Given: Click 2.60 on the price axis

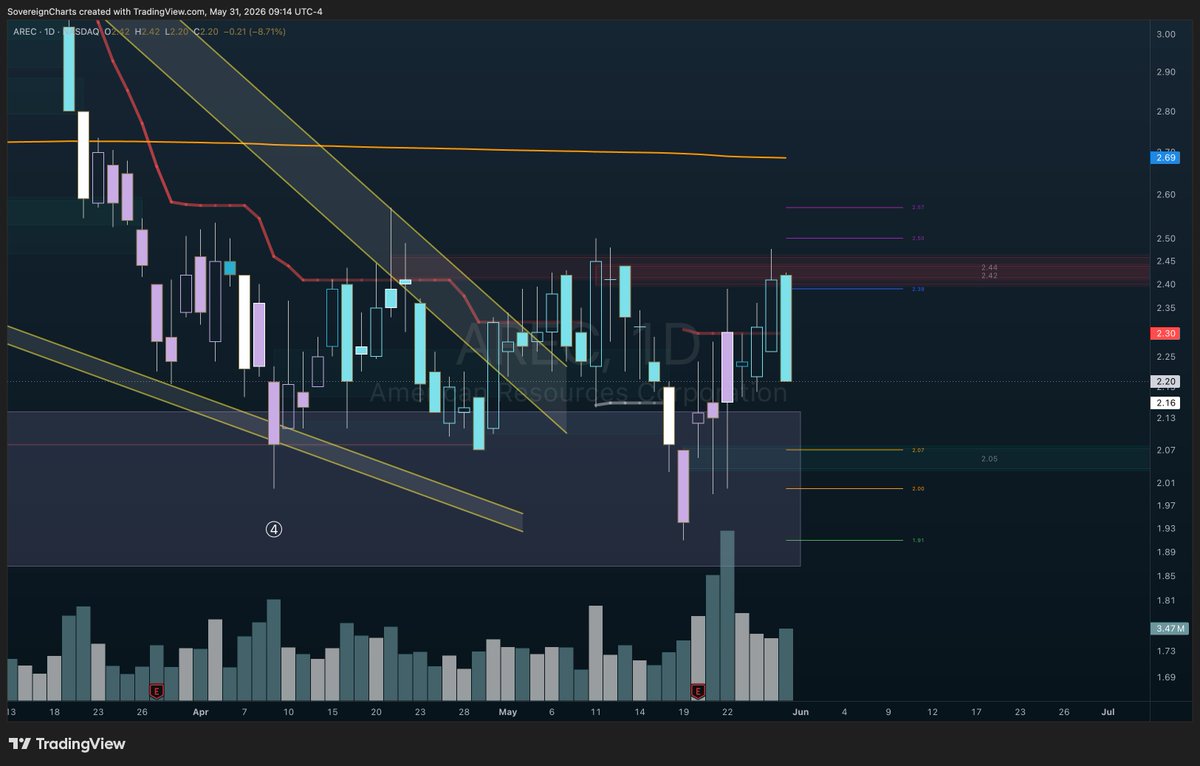Looking at the screenshot, I should pyautogui.click(x=1166, y=195).
